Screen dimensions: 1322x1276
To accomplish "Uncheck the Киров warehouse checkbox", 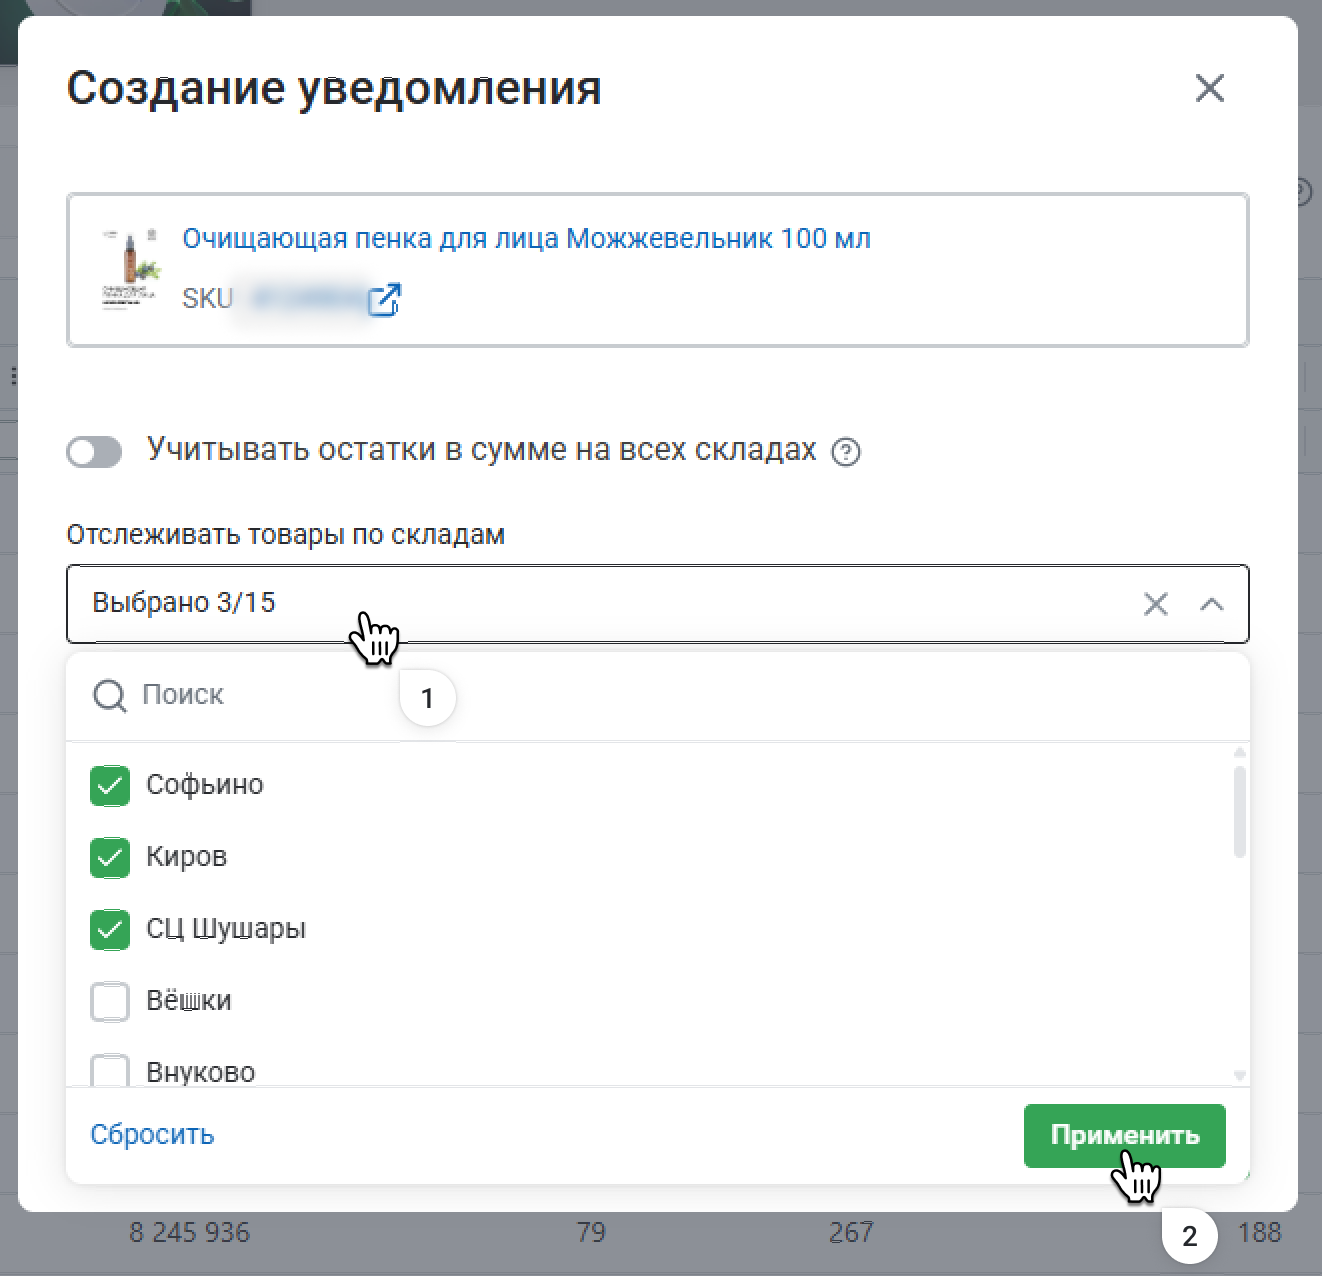I will pyautogui.click(x=110, y=858).
